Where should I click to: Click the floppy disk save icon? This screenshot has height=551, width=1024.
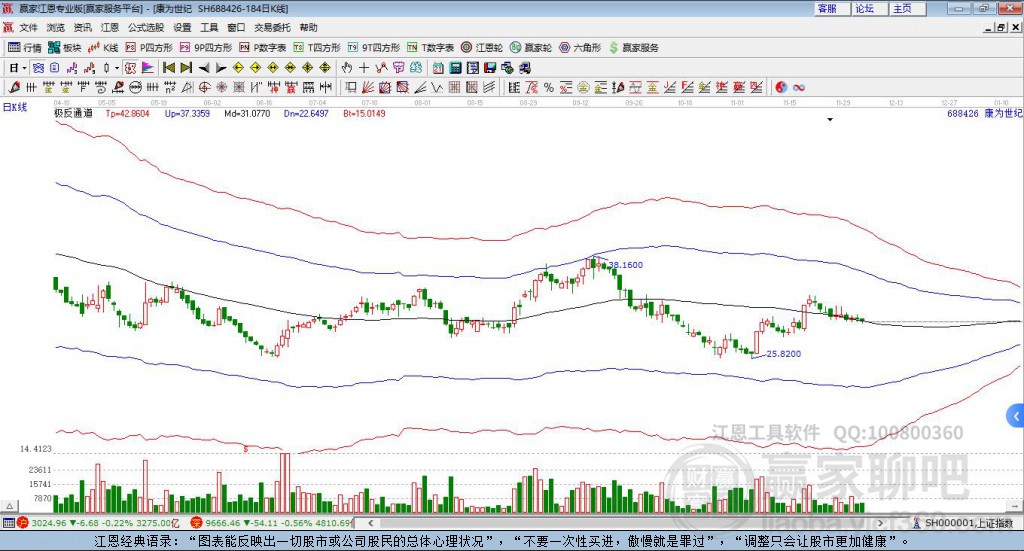[x=490, y=68]
